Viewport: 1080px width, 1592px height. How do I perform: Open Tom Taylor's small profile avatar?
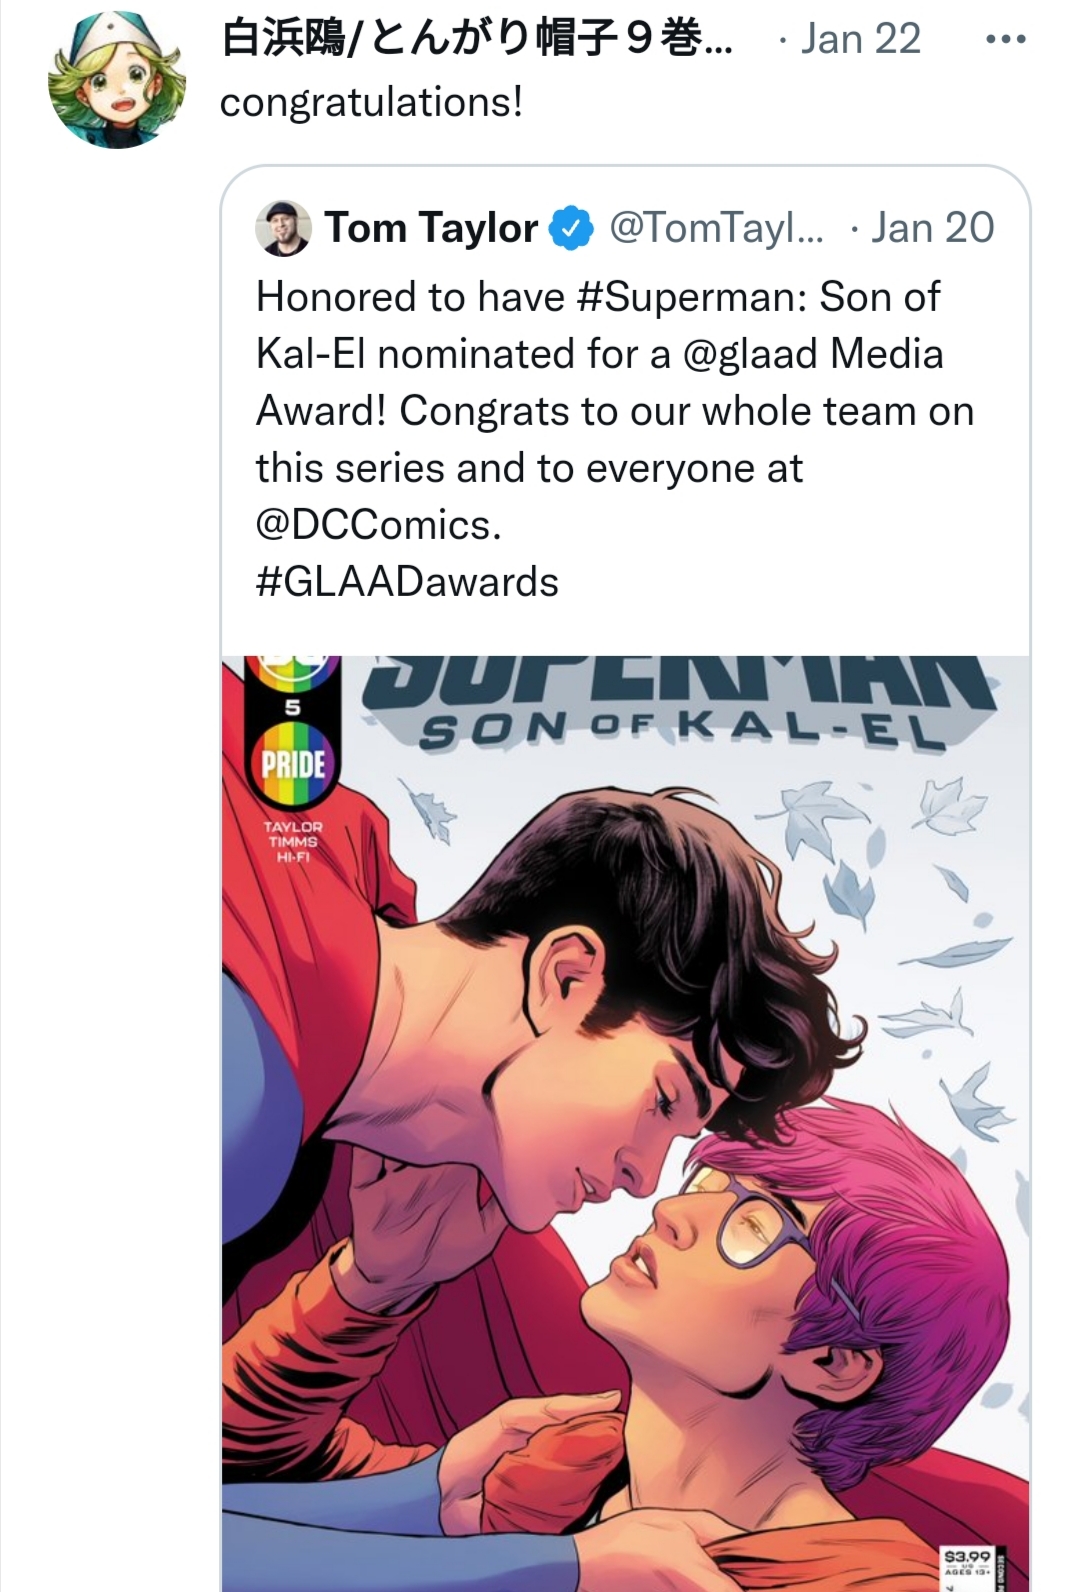(x=283, y=228)
